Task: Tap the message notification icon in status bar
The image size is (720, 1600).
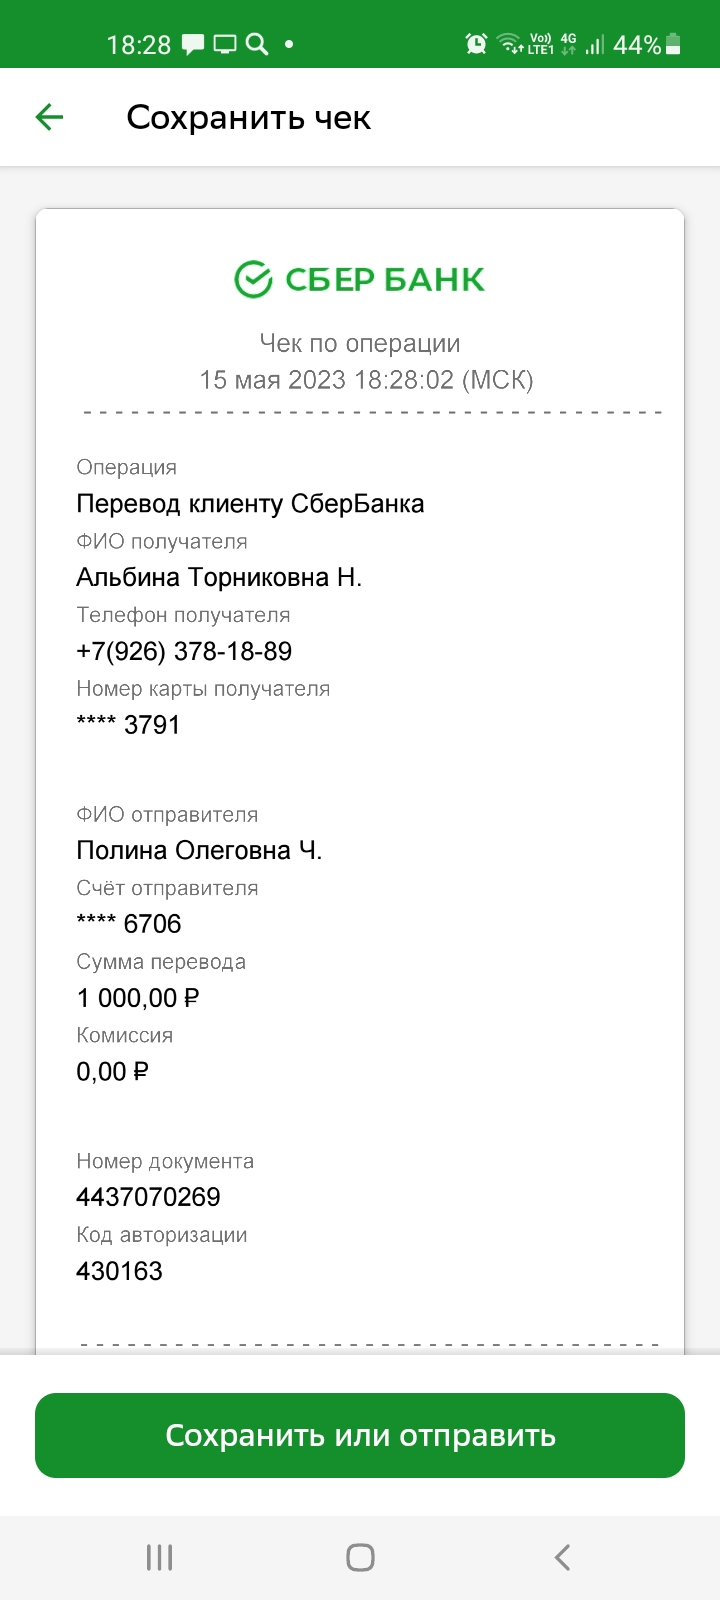Action: coord(193,44)
